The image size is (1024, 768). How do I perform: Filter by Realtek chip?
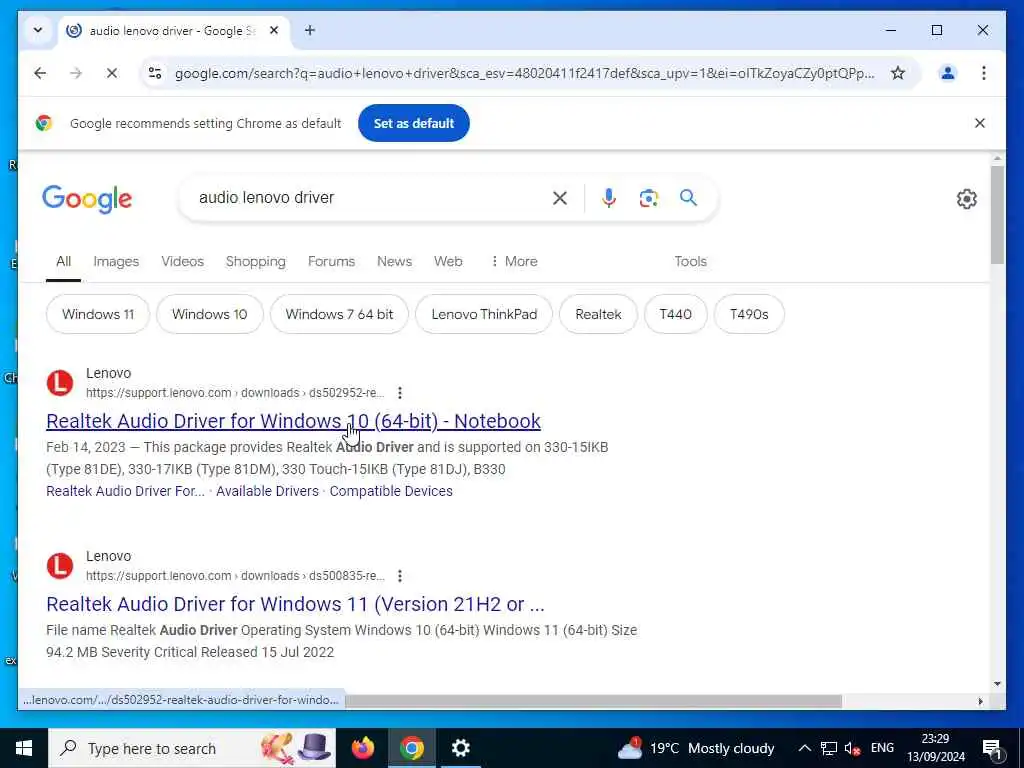tap(598, 314)
